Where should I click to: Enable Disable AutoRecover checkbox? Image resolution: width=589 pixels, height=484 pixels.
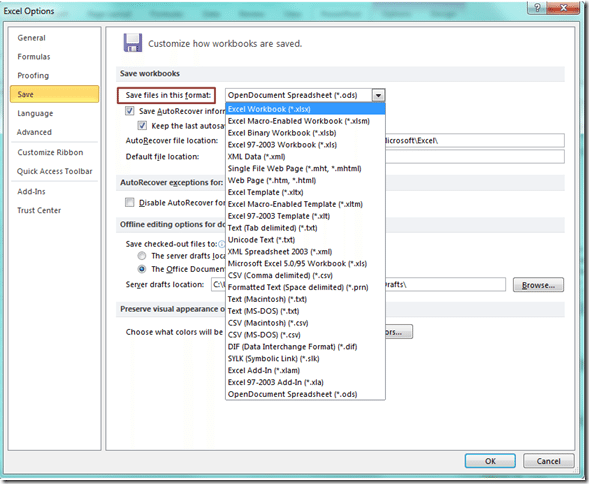[x=130, y=203]
